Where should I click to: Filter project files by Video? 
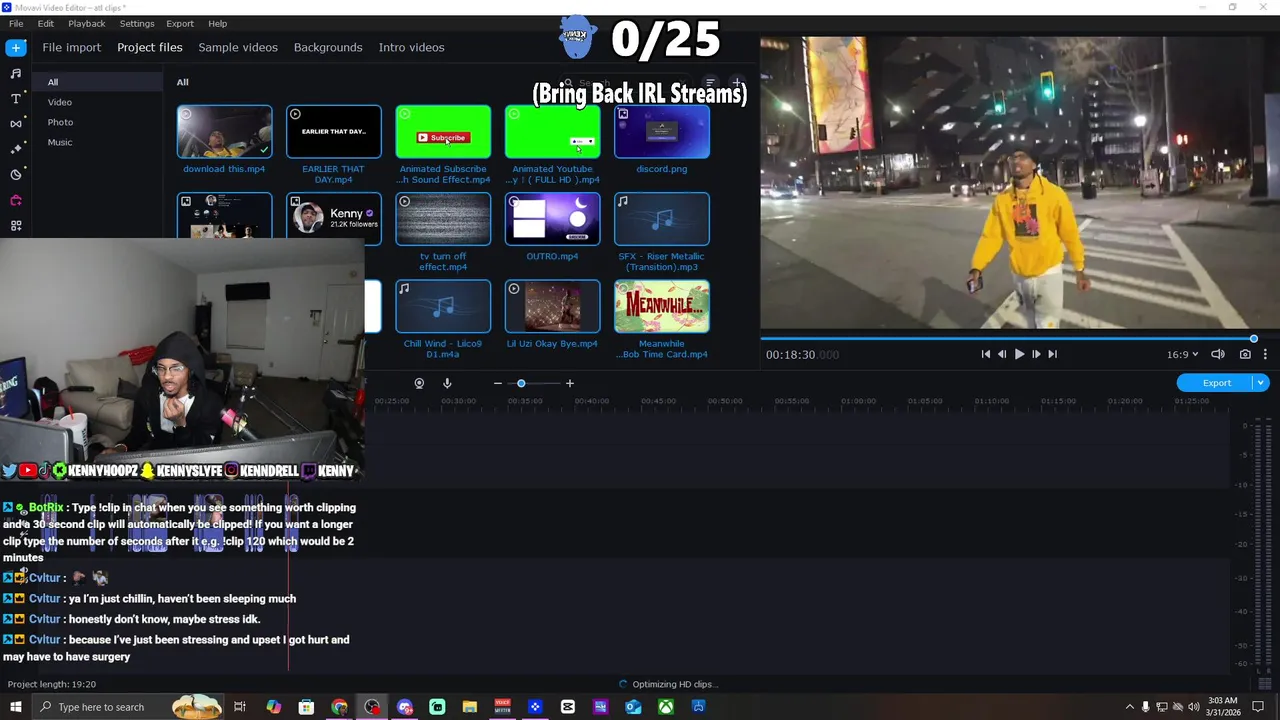[x=60, y=102]
